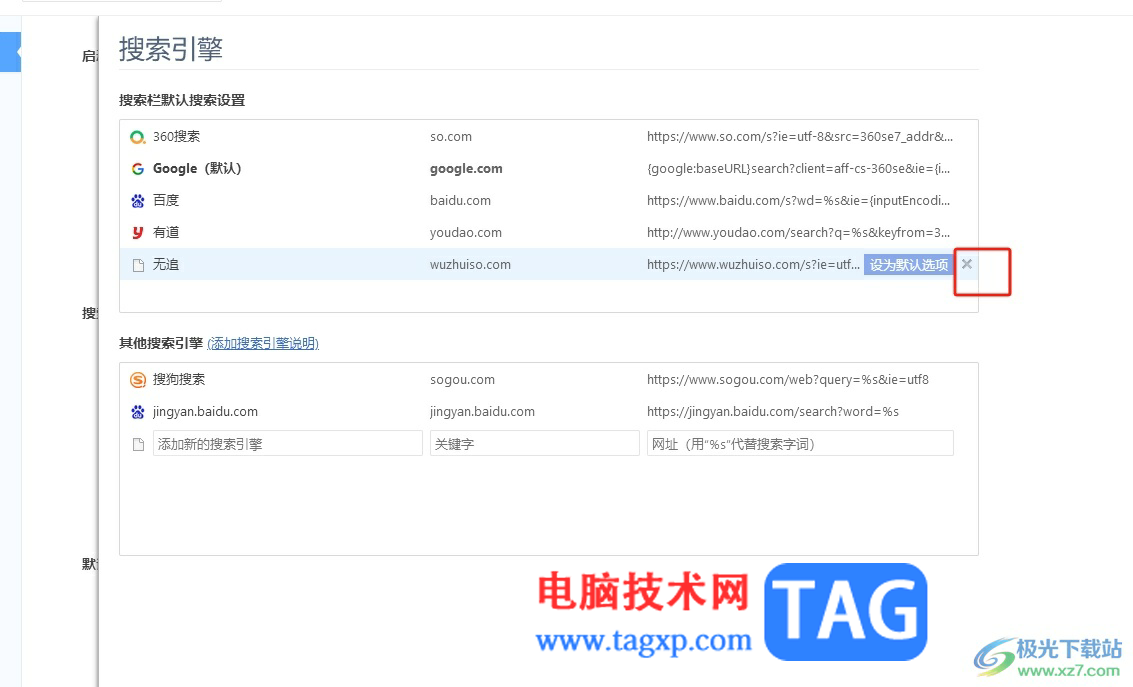The image size is (1133, 687).
Task: Focus the 添加新的搜索引擎 name field
Action: click(x=288, y=444)
